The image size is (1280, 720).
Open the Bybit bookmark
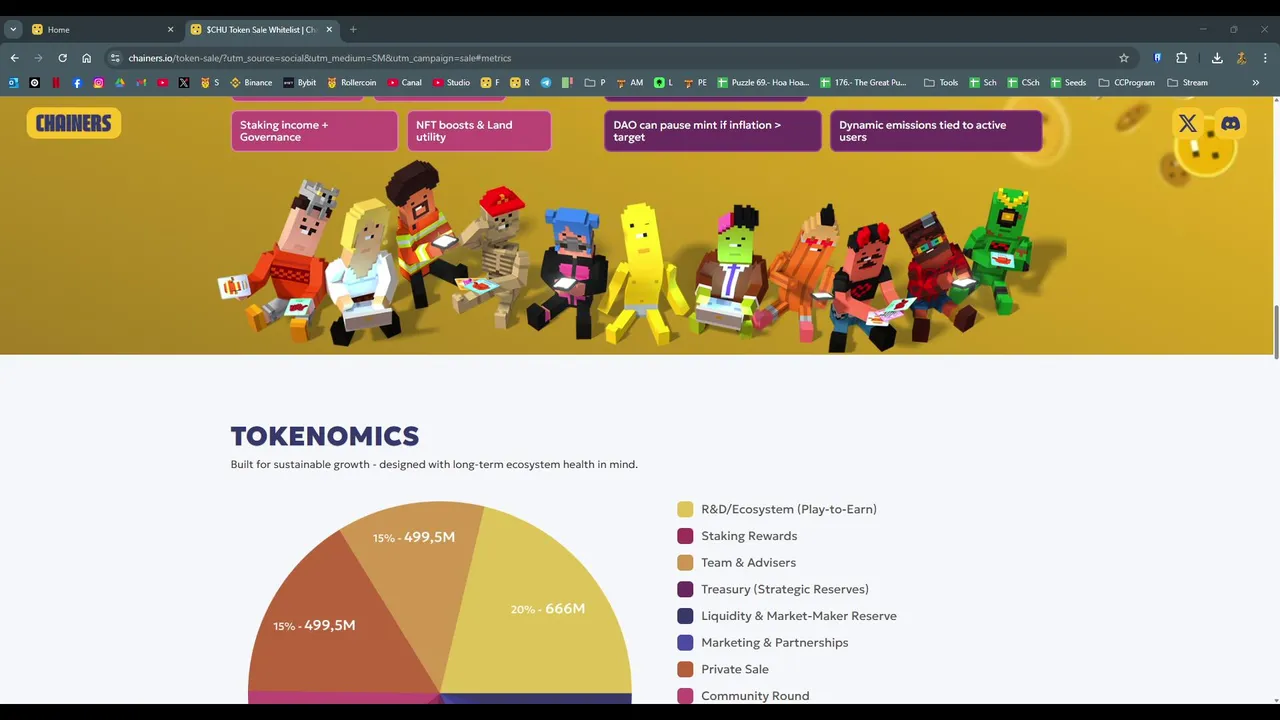pos(300,83)
